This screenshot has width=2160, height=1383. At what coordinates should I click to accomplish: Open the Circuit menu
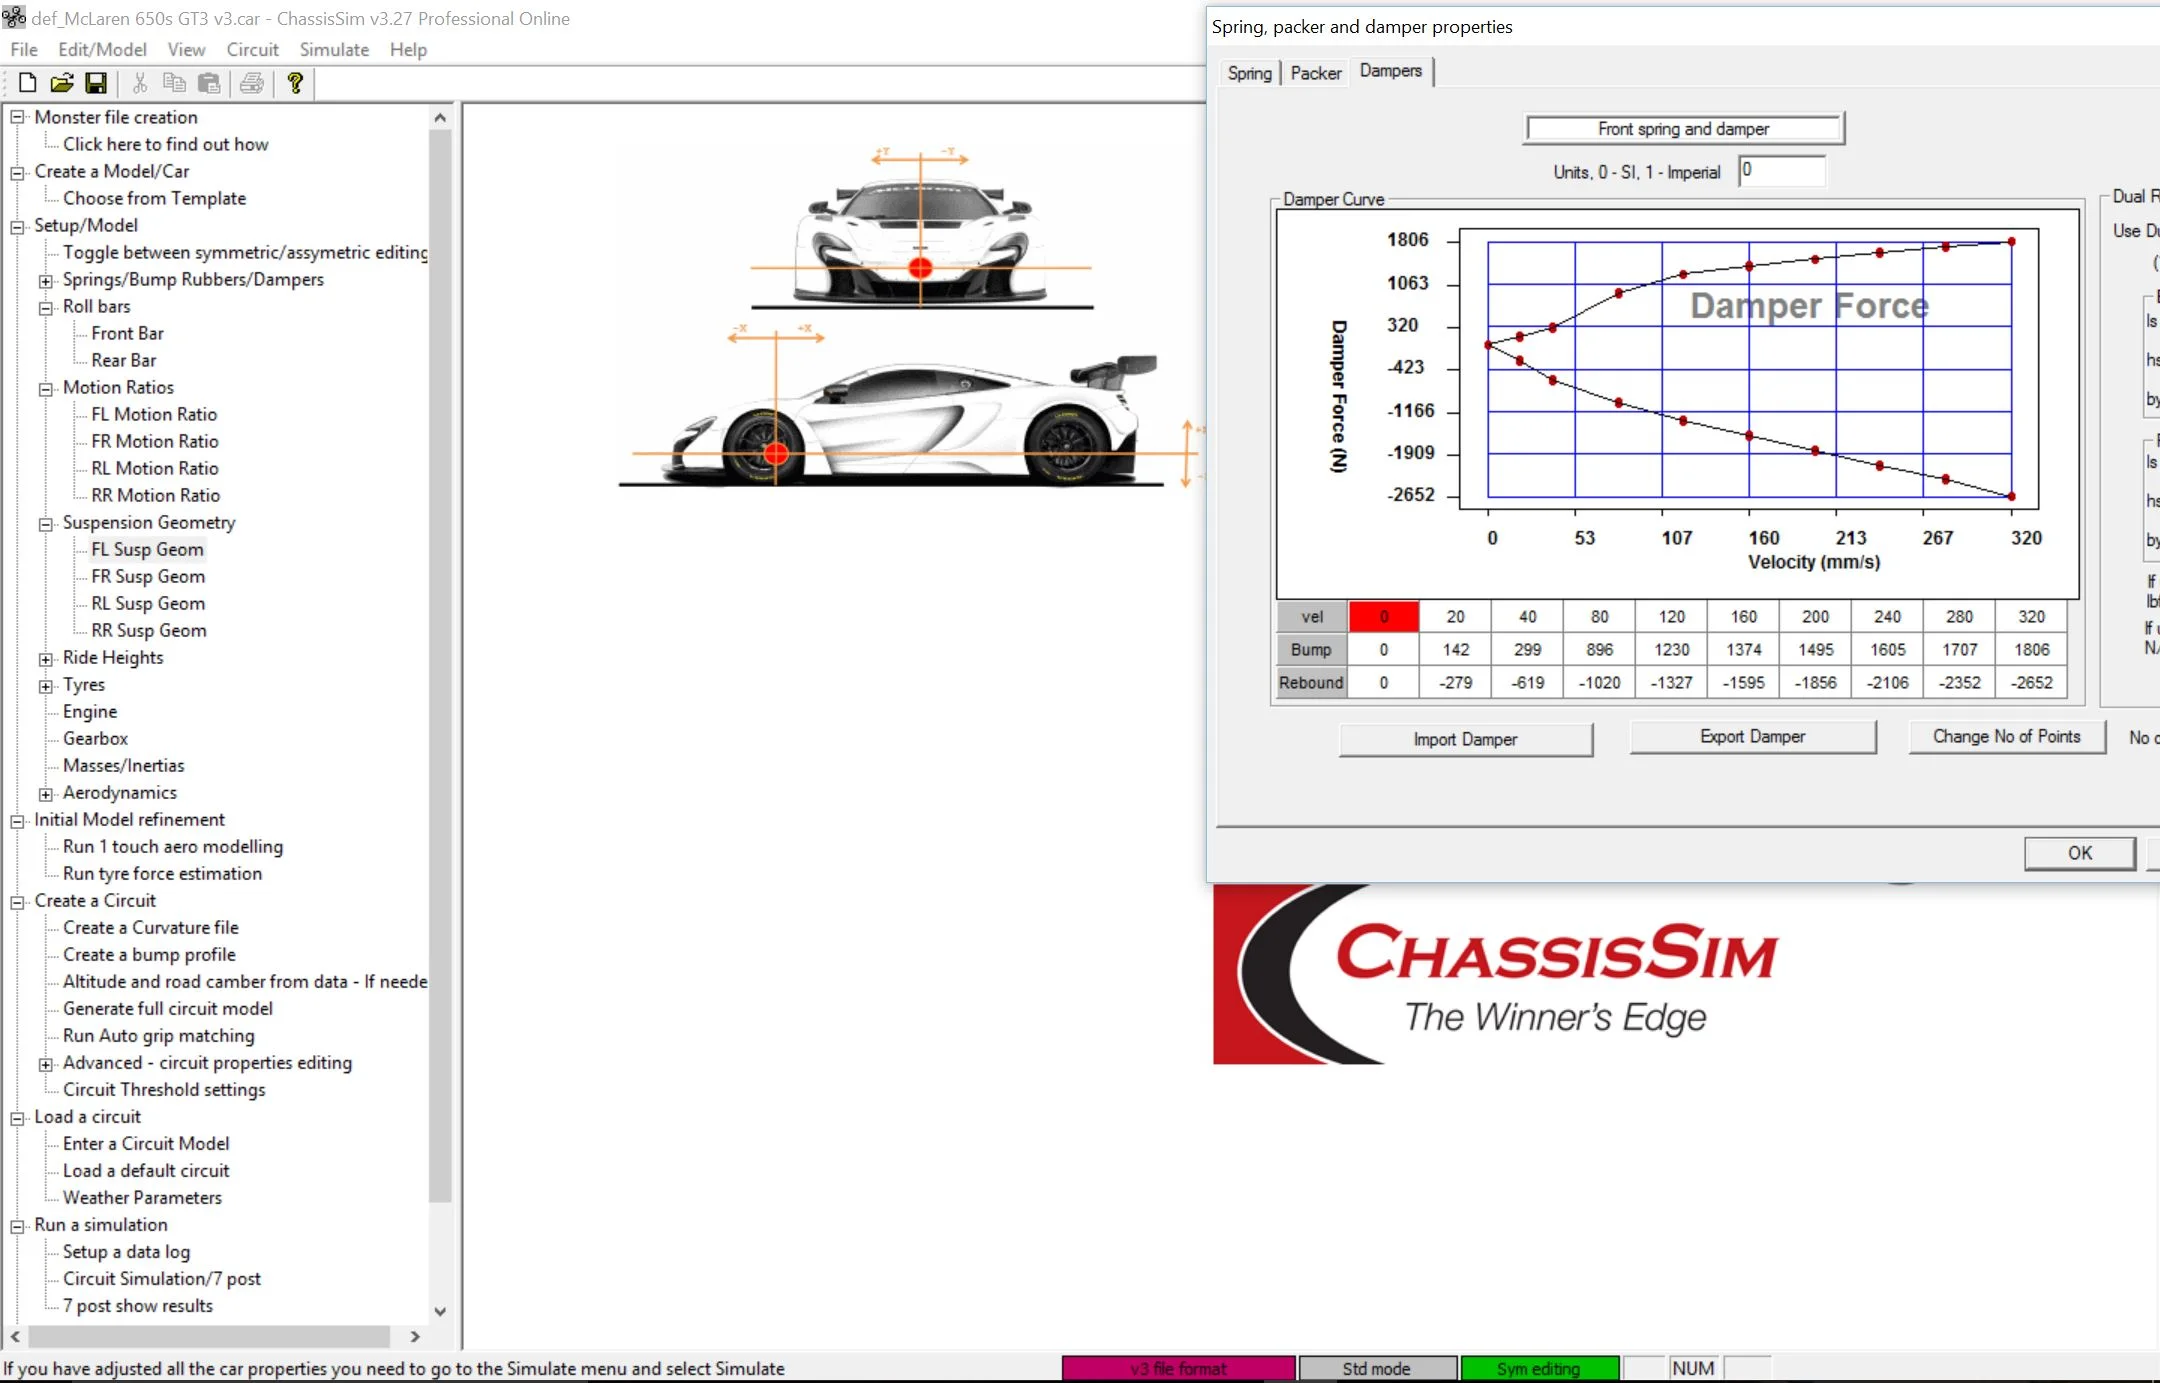click(x=252, y=50)
